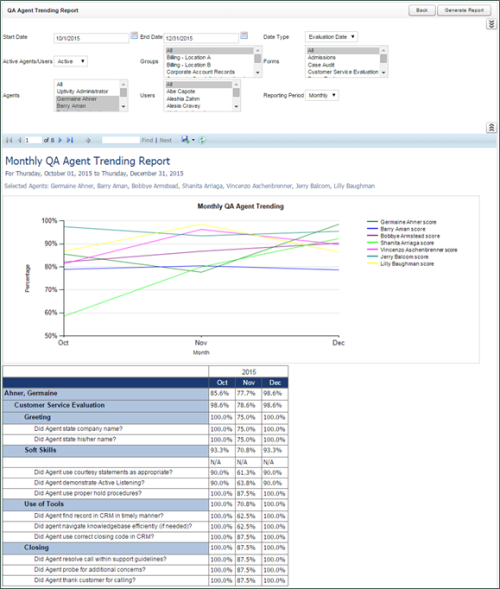
Task: Open the End Date calendar picker
Action: click(x=244, y=36)
